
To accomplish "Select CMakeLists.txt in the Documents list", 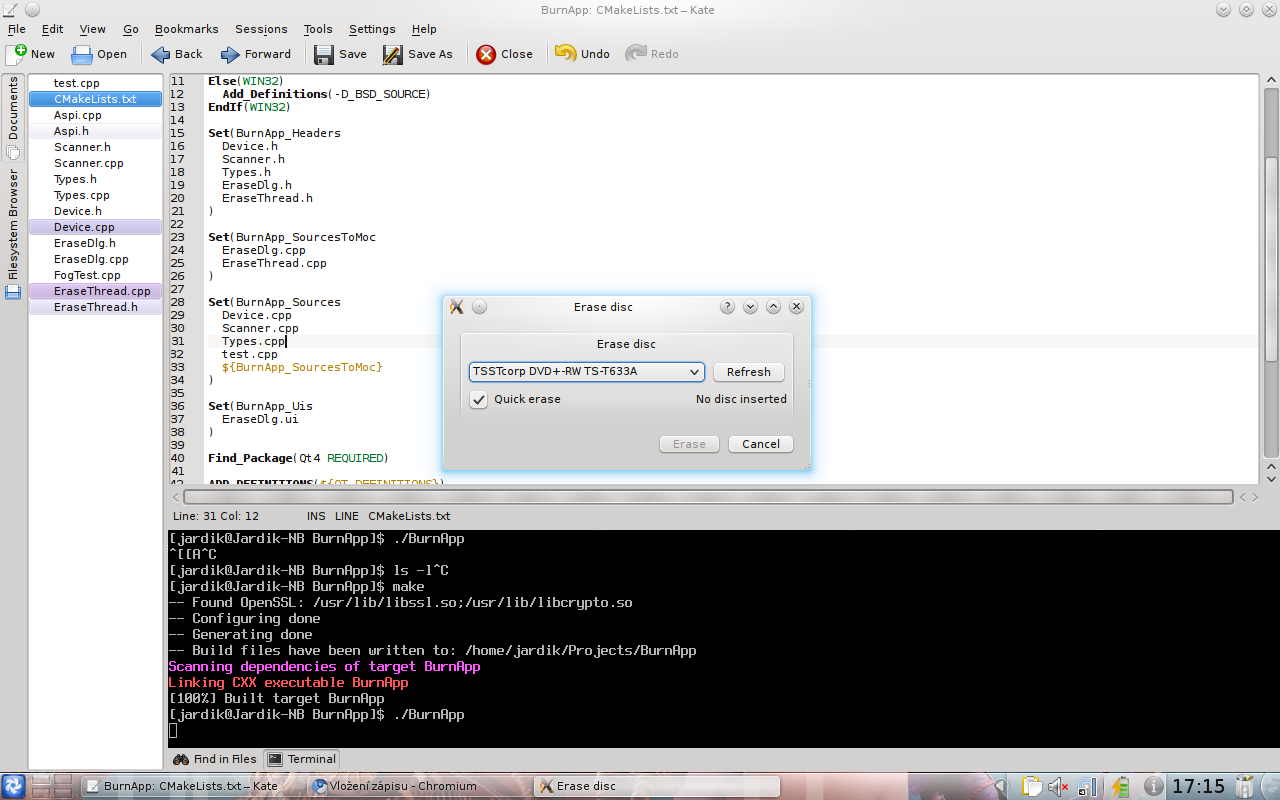I will 95,99.
